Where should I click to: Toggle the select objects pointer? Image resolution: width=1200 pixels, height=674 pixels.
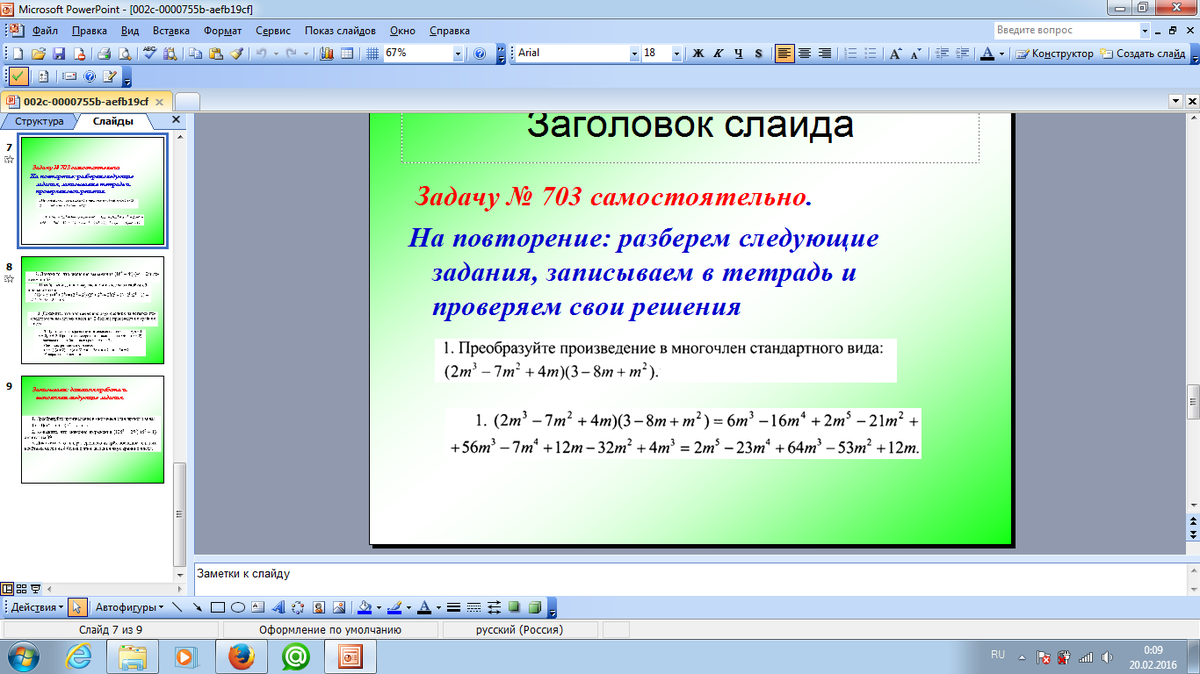coord(77,607)
